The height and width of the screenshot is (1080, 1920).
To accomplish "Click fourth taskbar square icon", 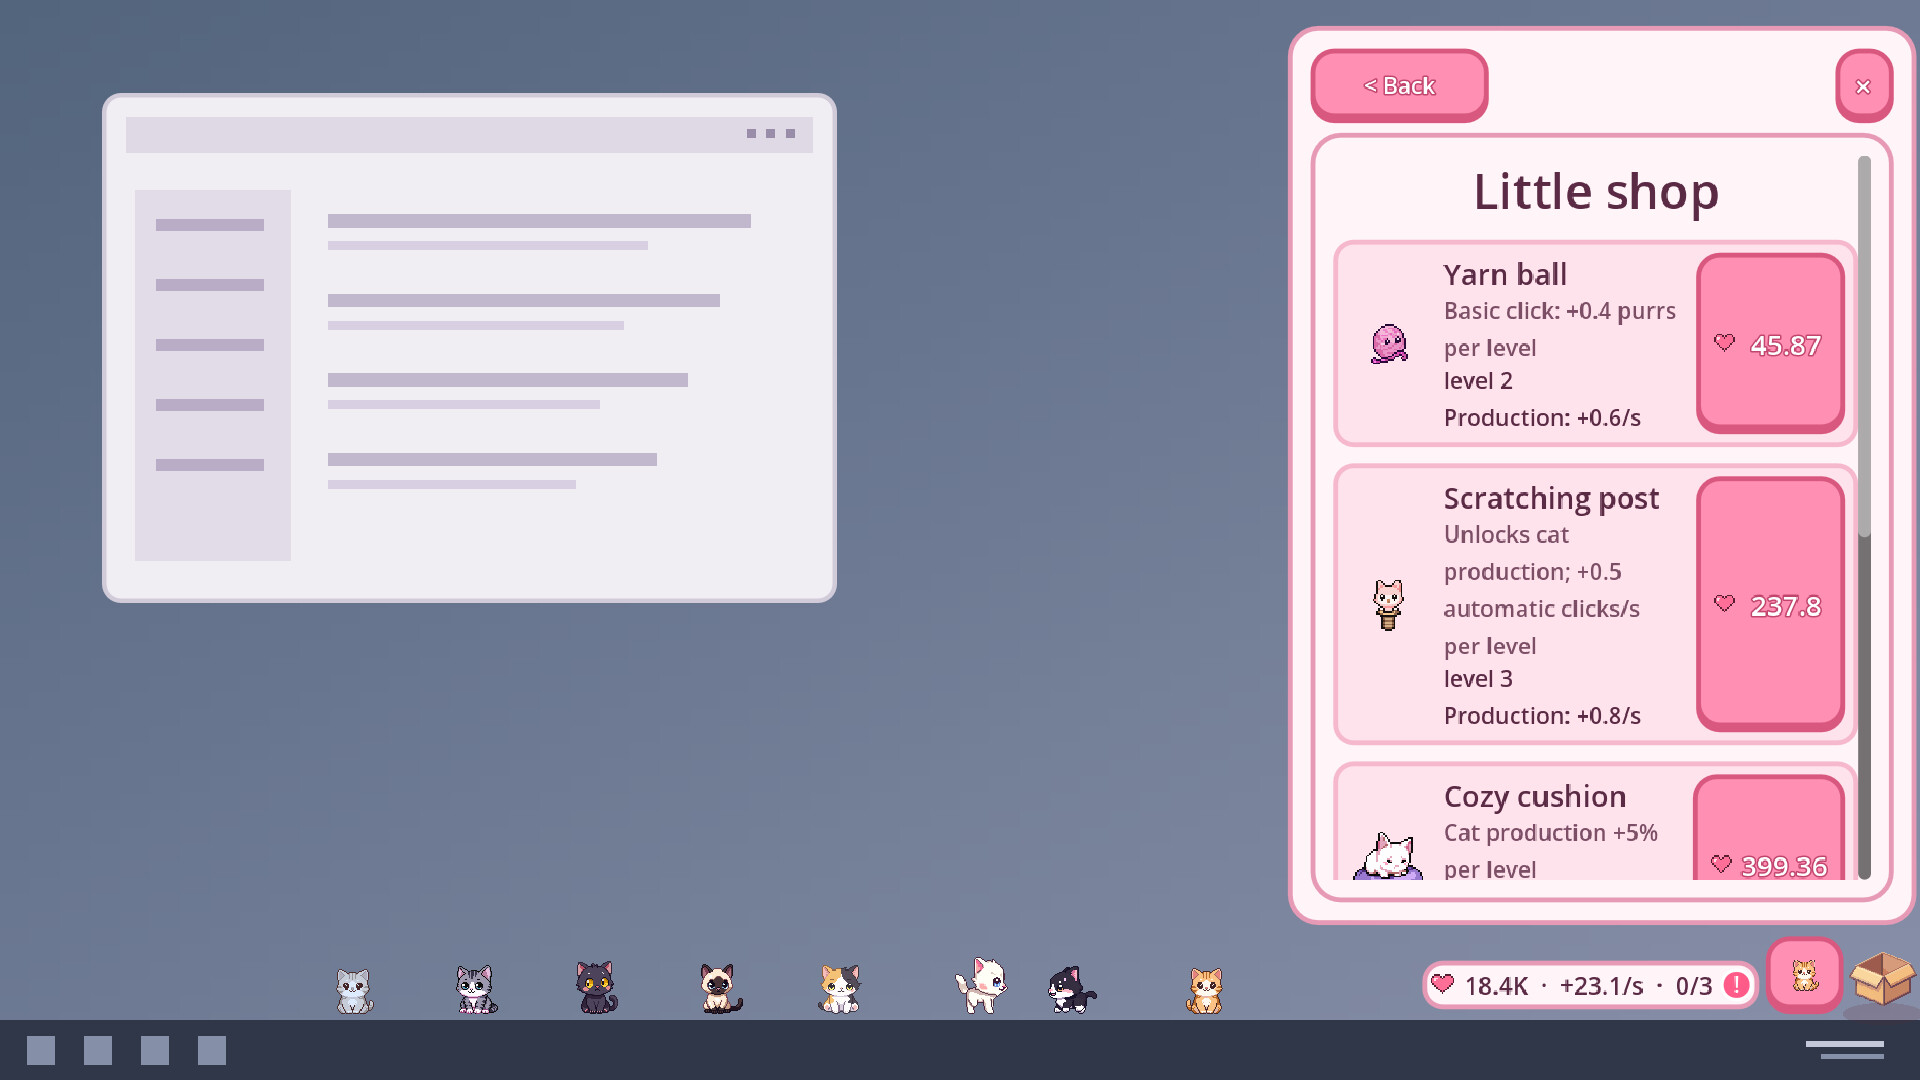I will 212,1050.
